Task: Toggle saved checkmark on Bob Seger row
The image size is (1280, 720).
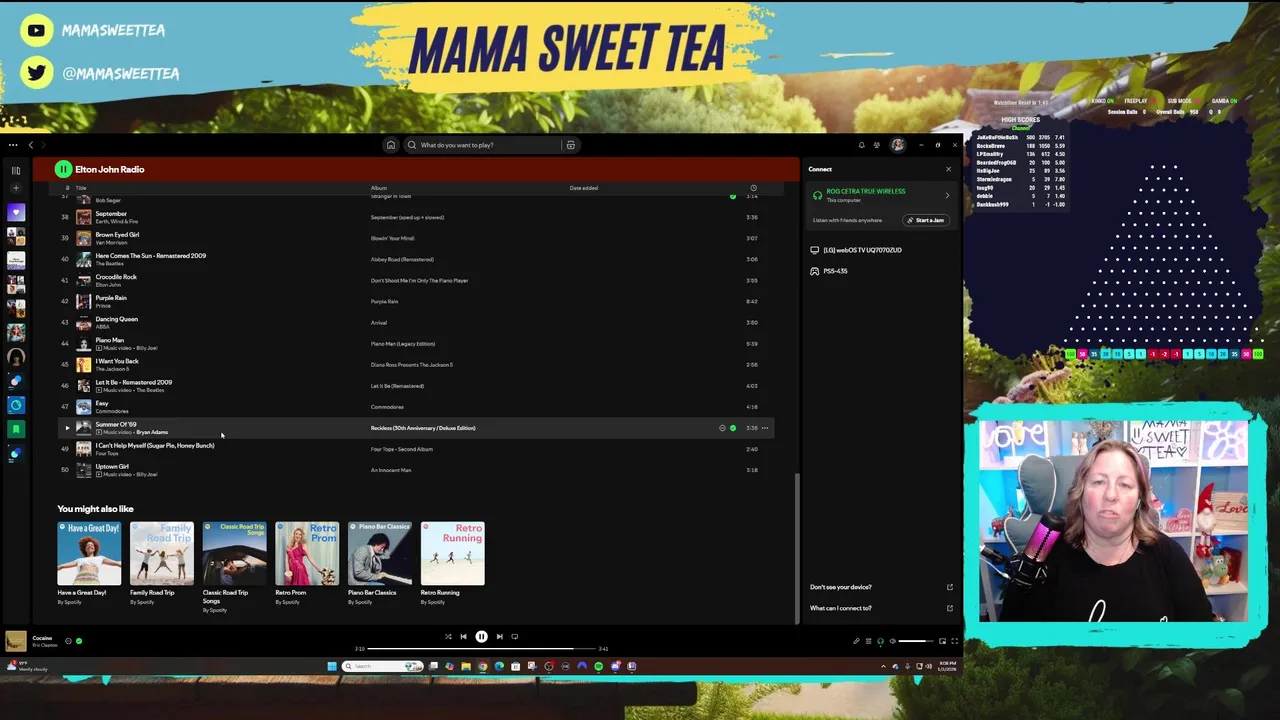Action: coord(733,196)
